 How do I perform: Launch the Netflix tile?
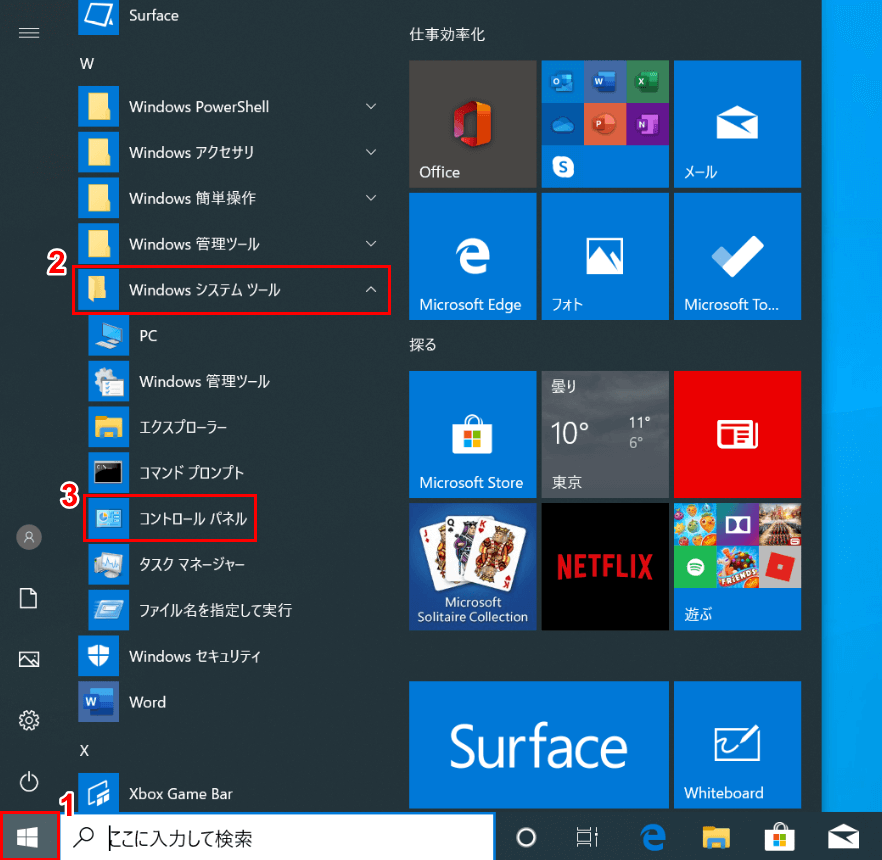(x=604, y=566)
